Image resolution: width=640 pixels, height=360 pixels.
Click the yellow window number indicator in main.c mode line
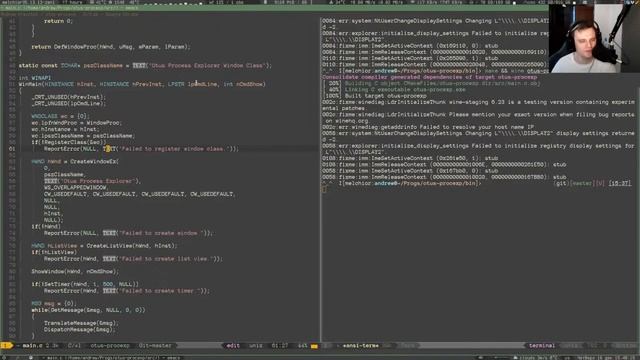pos(6,346)
